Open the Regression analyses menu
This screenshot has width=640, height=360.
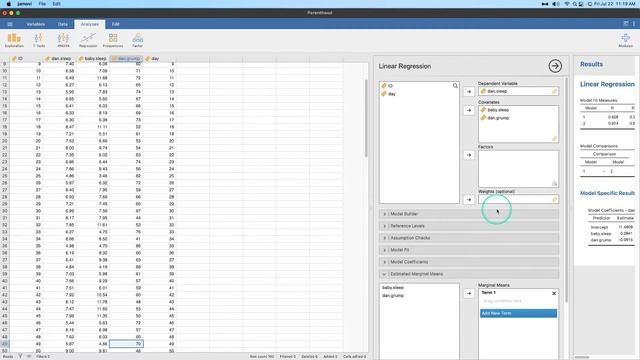coord(88,40)
